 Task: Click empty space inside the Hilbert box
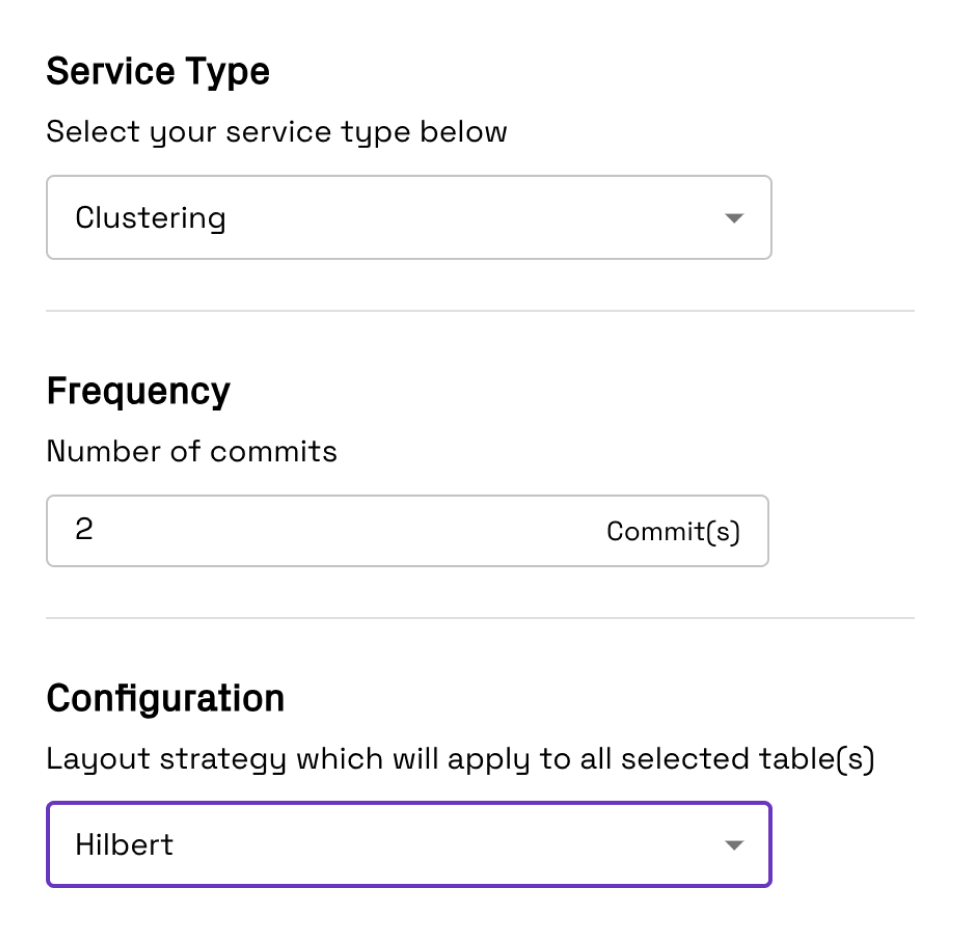(x=448, y=845)
